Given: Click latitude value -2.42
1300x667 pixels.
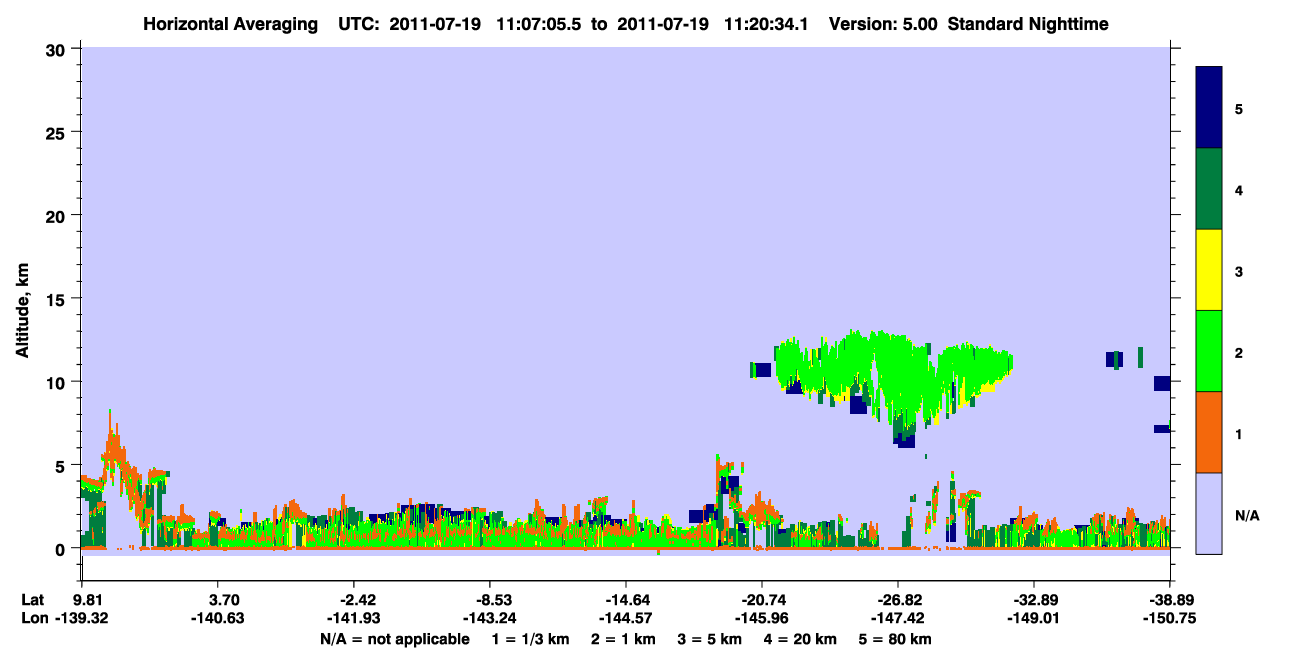Looking at the screenshot, I should tap(358, 600).
